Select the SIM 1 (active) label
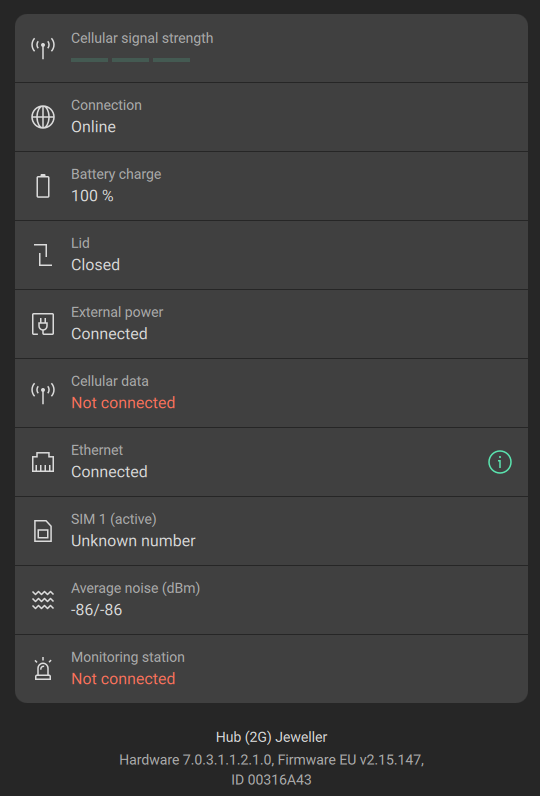Viewport: 540px width, 796px height. click(114, 519)
